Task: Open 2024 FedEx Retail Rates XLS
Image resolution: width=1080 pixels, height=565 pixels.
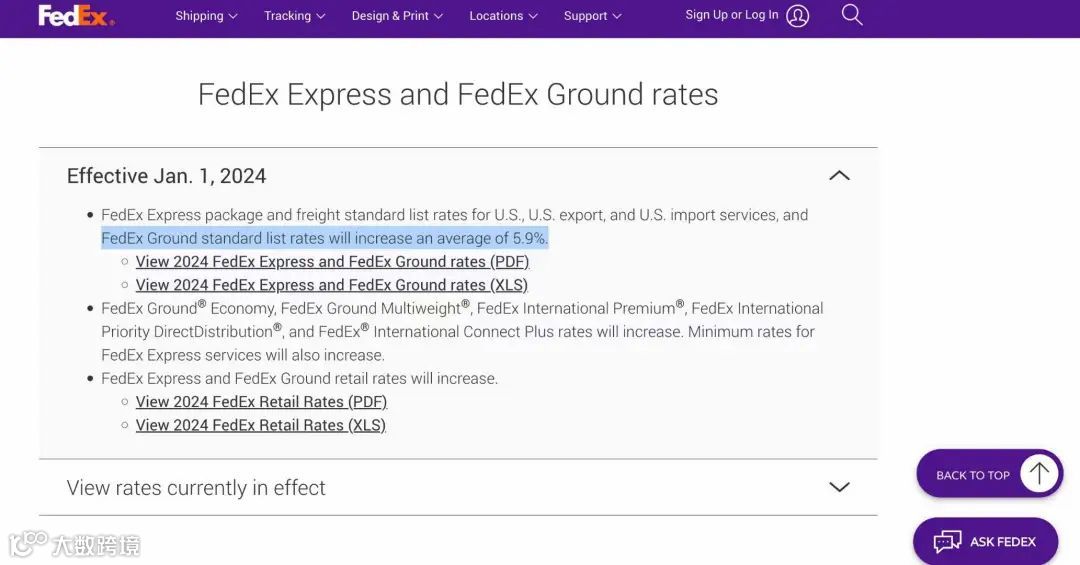Action: click(260, 425)
